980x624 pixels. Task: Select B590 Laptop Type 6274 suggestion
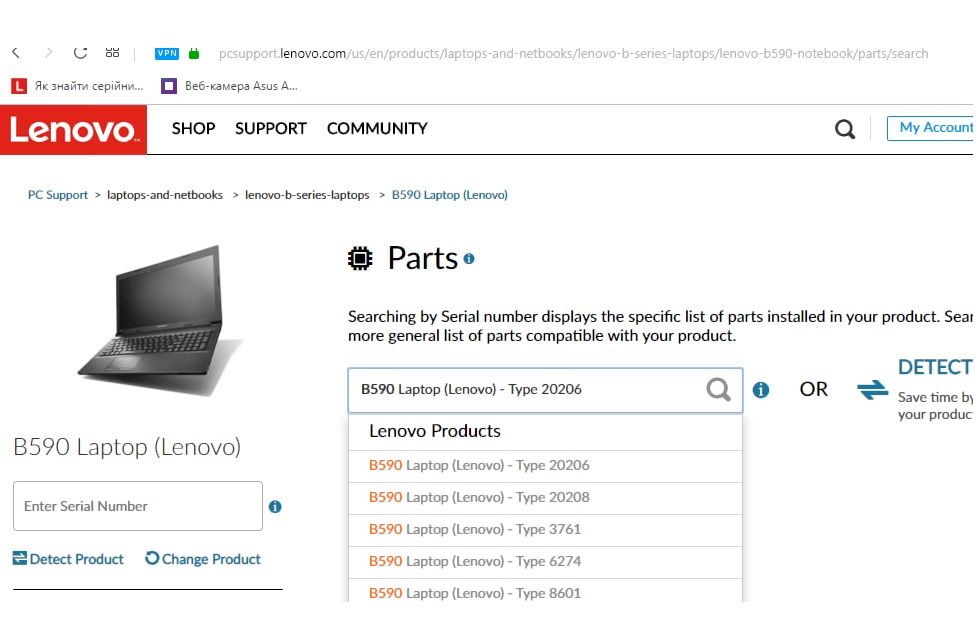click(x=545, y=561)
